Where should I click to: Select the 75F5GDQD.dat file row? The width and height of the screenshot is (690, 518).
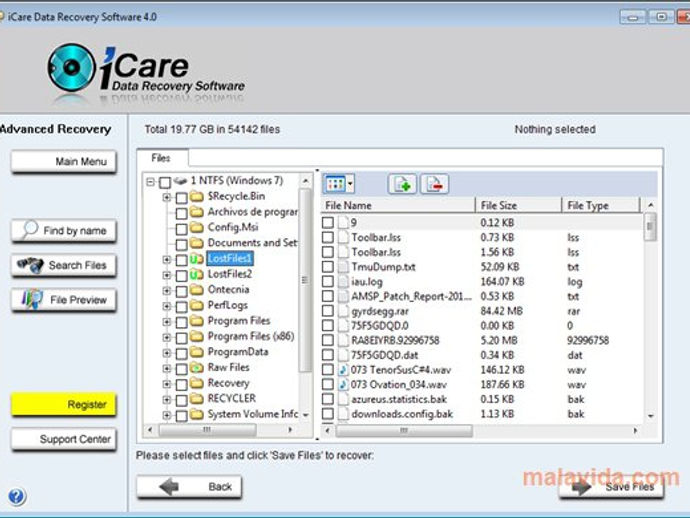pos(481,355)
